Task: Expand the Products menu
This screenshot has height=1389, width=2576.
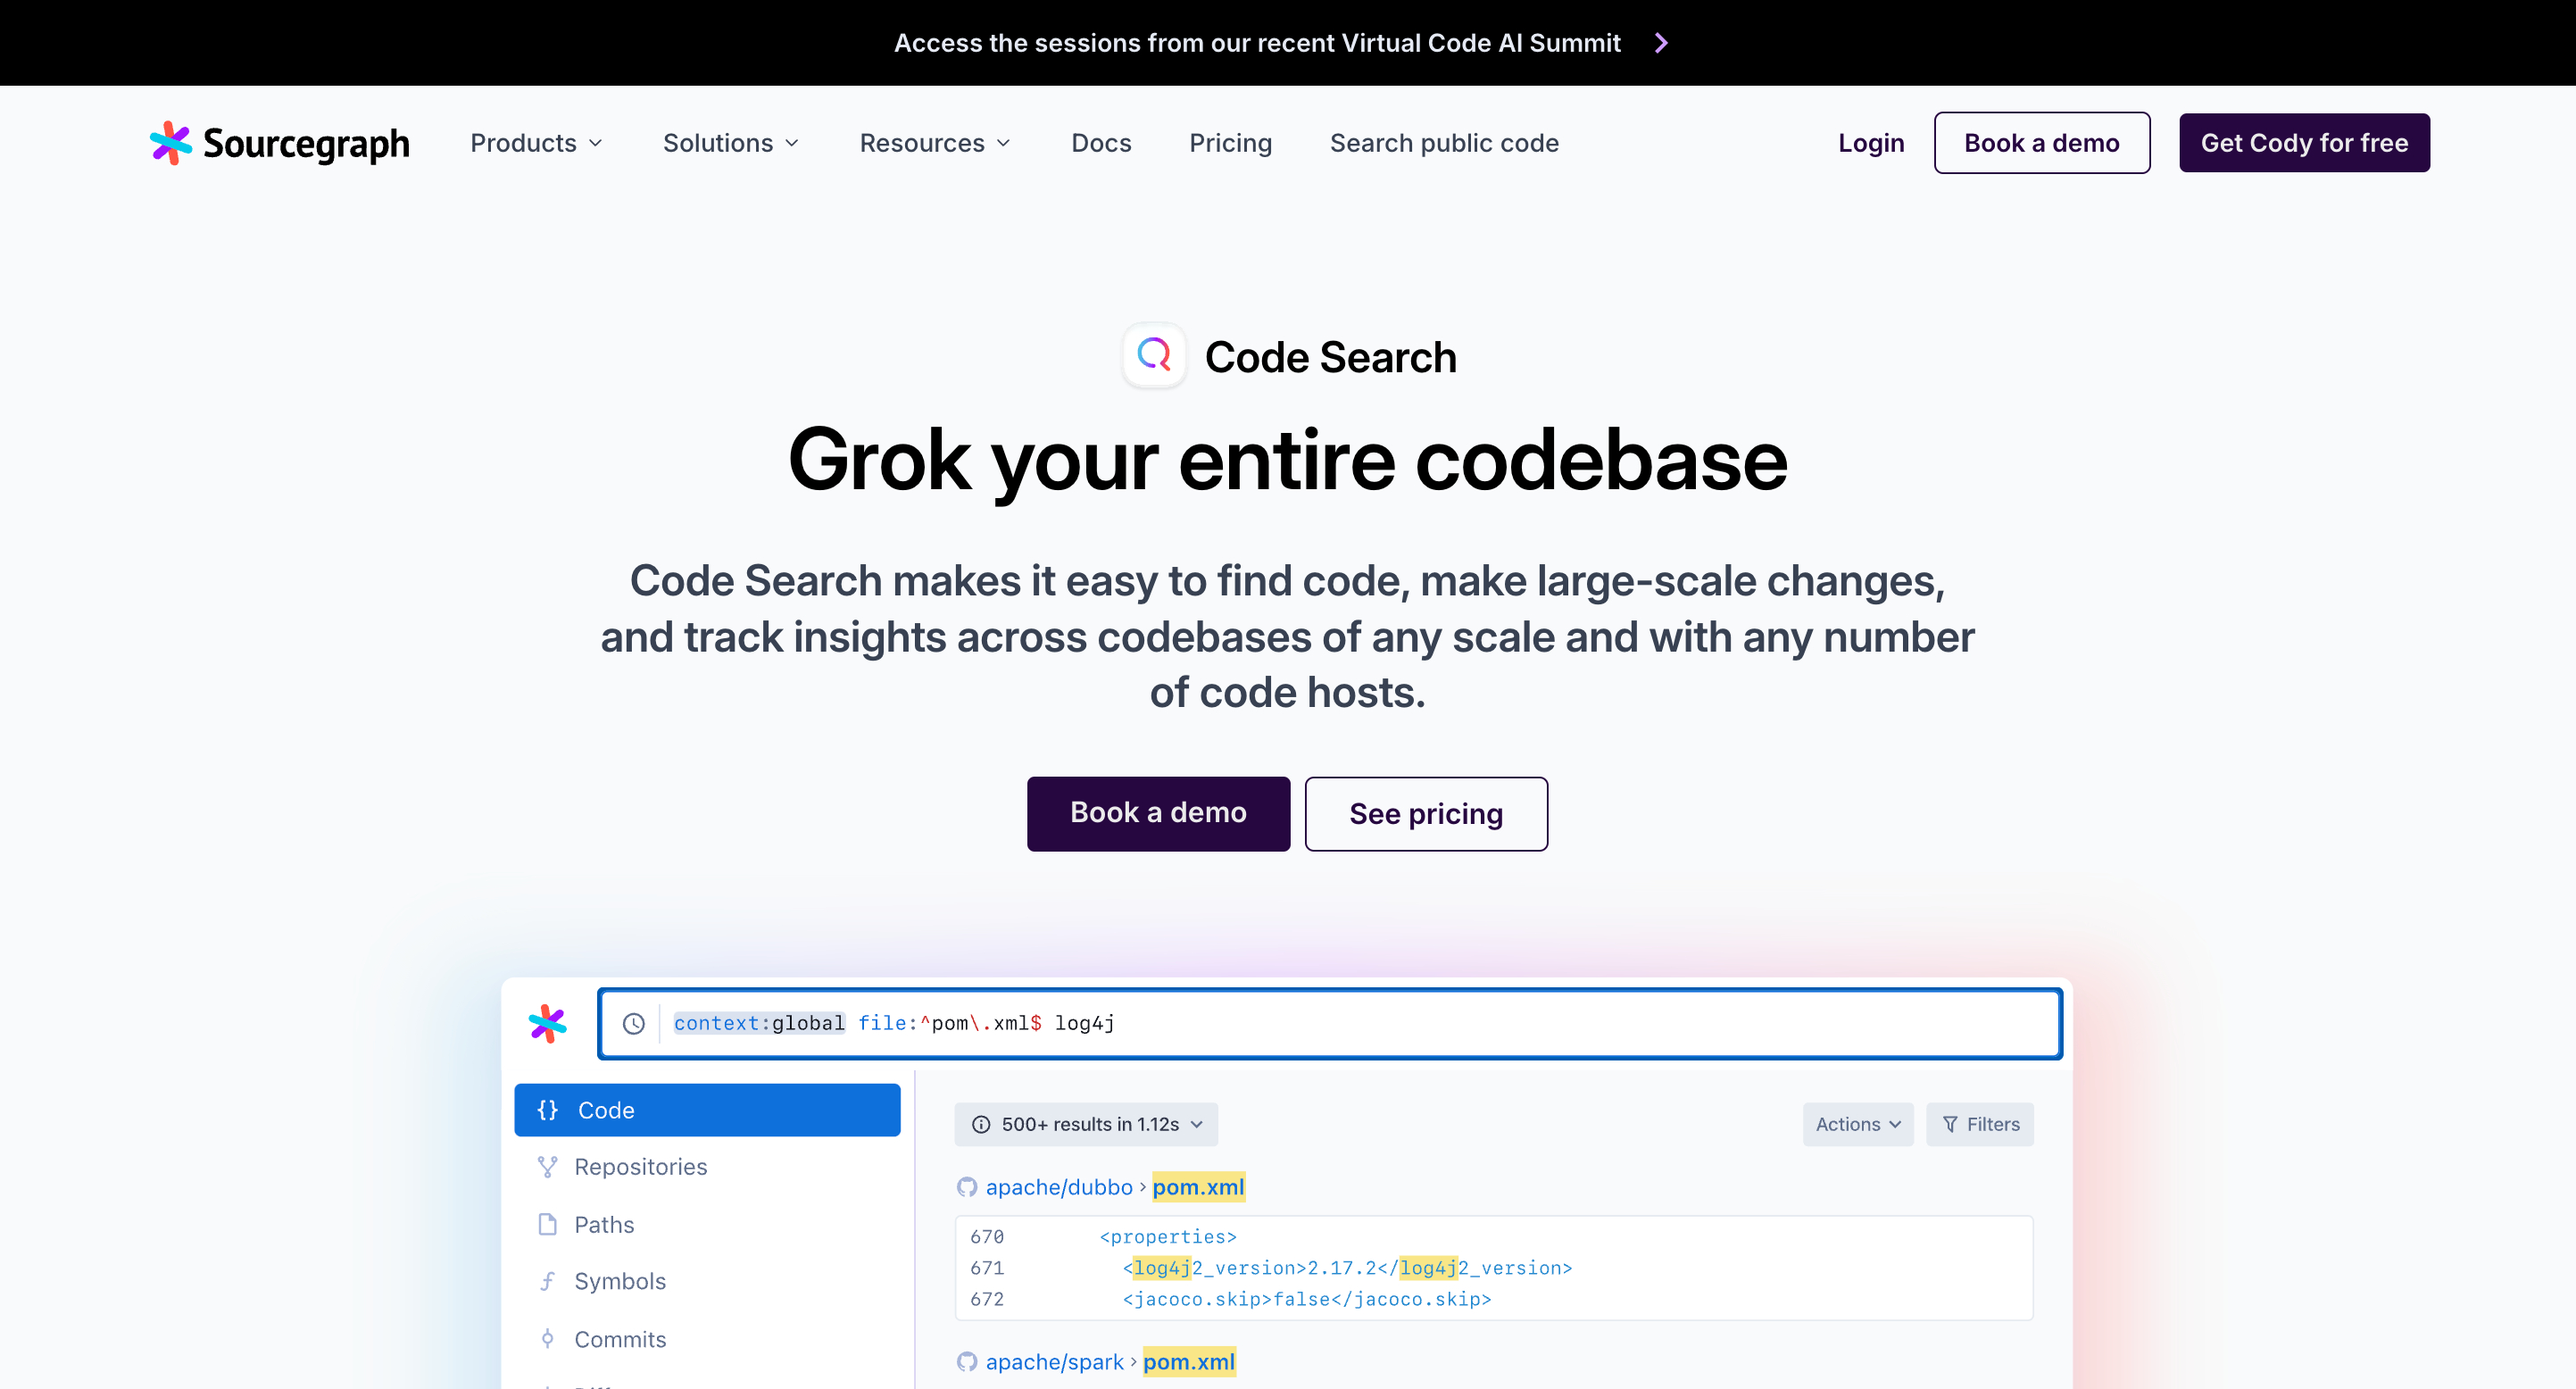Action: click(537, 143)
